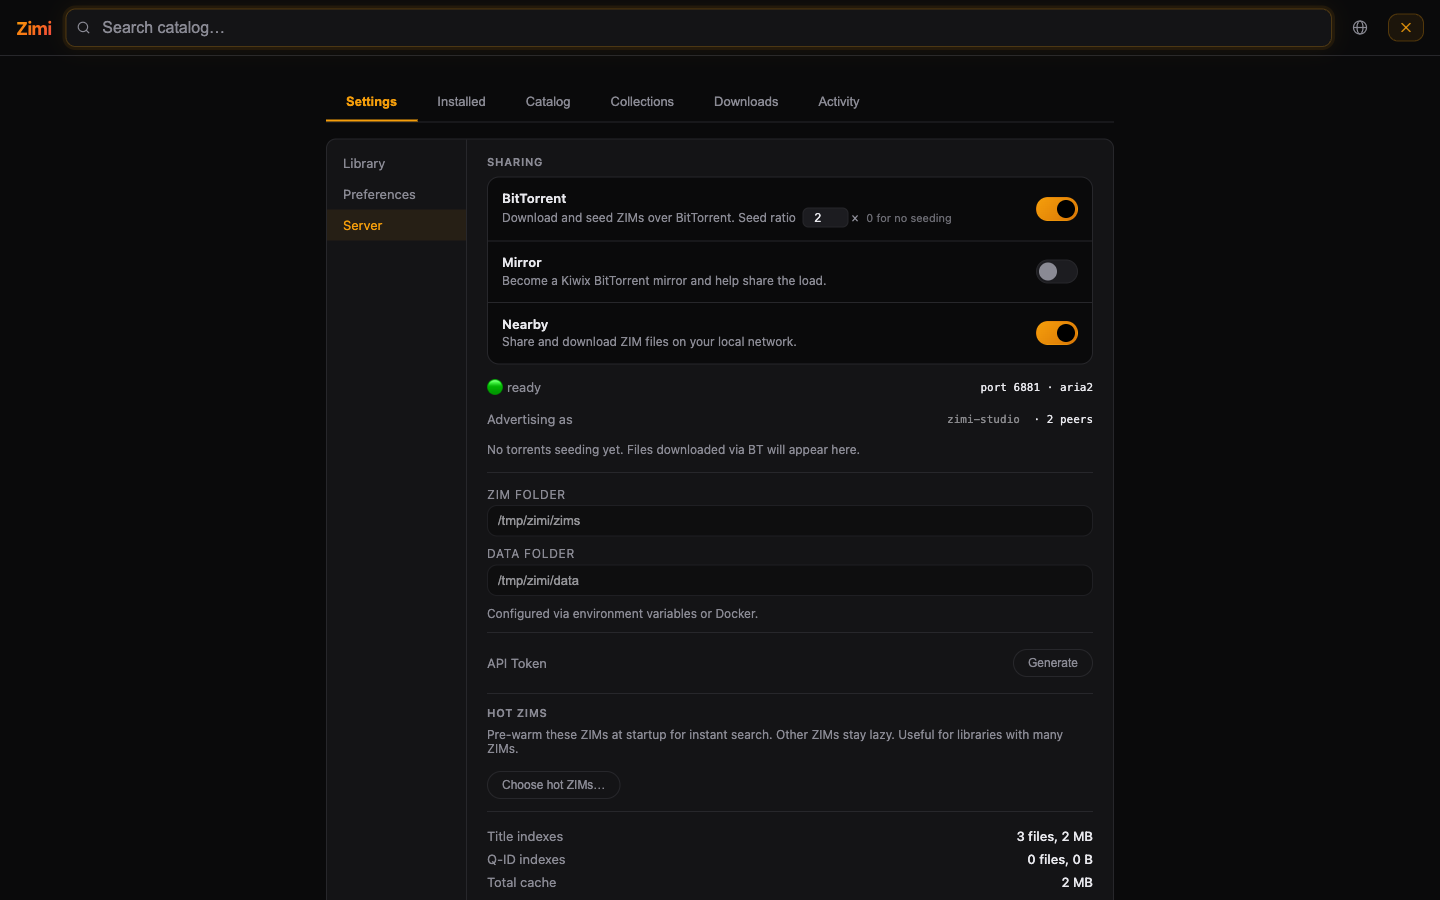The height and width of the screenshot is (900, 1440).
Task: Select Server in the settings sidebar
Action: tap(396, 225)
